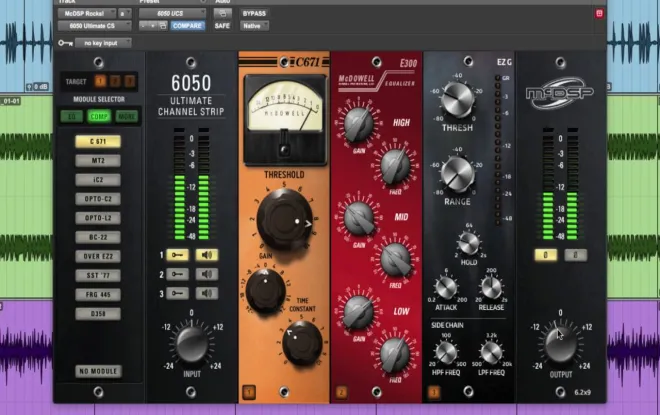Screen dimensions: 660x415
Task: Select the BC-22 module
Action: coord(98,237)
